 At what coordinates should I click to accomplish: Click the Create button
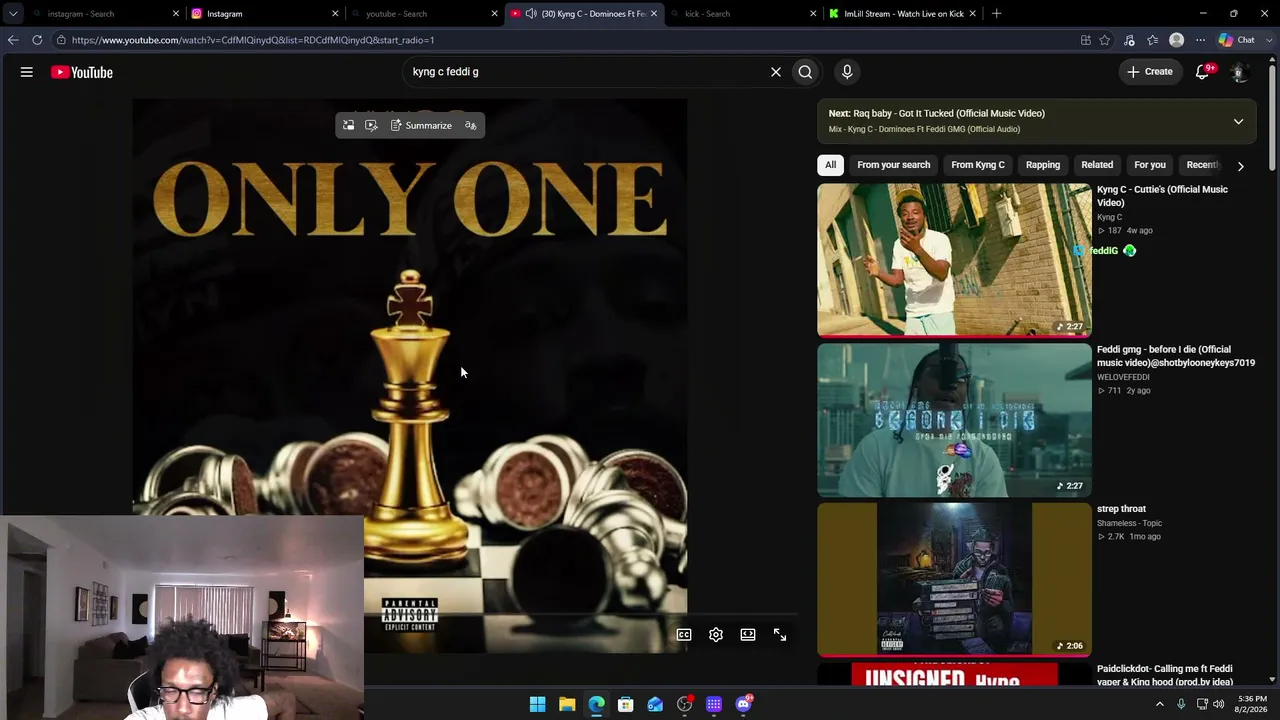(1150, 72)
